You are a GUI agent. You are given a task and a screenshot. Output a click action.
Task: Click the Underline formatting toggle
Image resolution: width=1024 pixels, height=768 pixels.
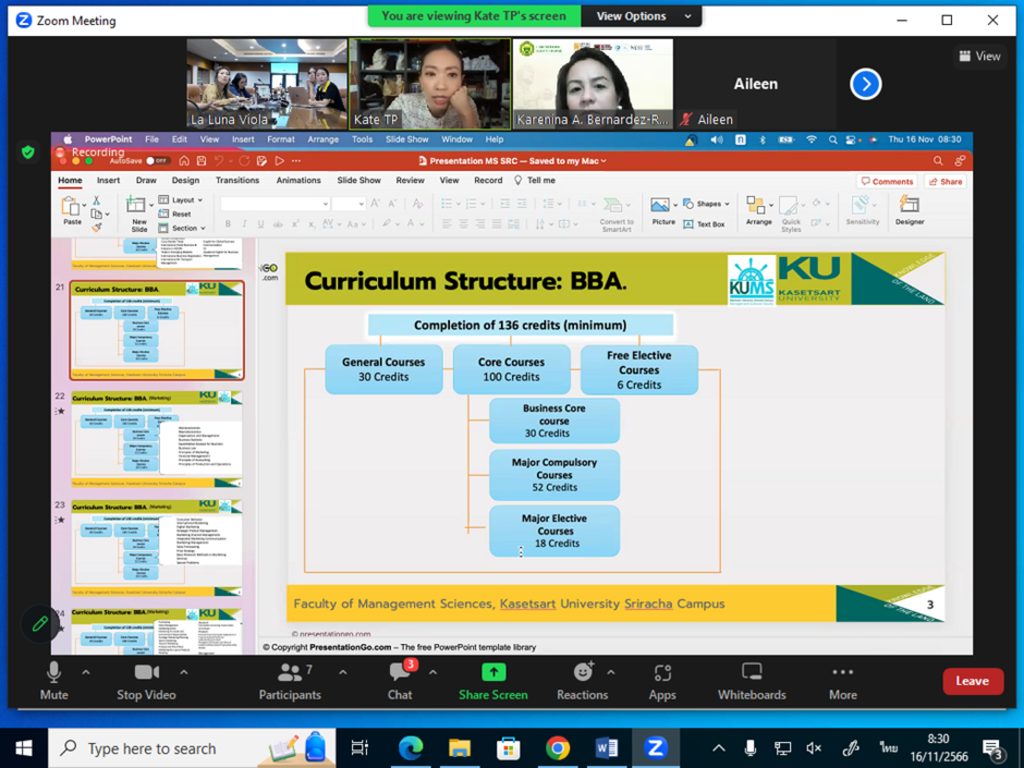click(261, 224)
